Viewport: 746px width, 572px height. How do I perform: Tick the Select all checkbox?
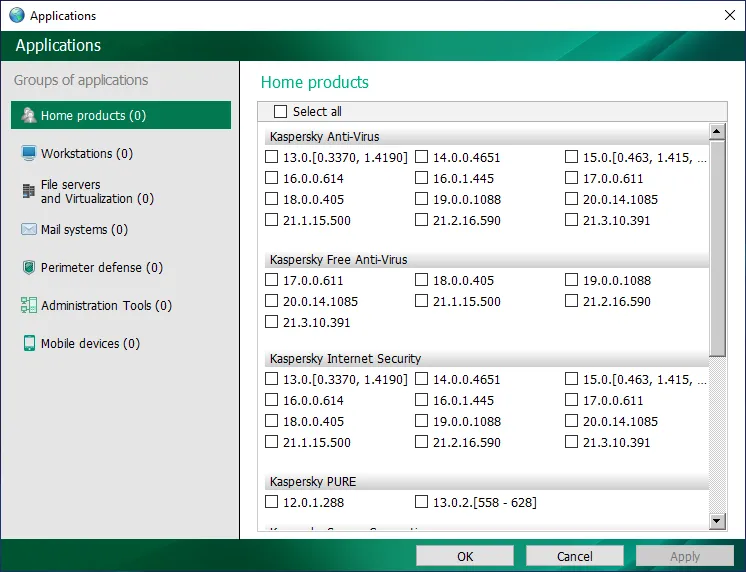click(281, 111)
